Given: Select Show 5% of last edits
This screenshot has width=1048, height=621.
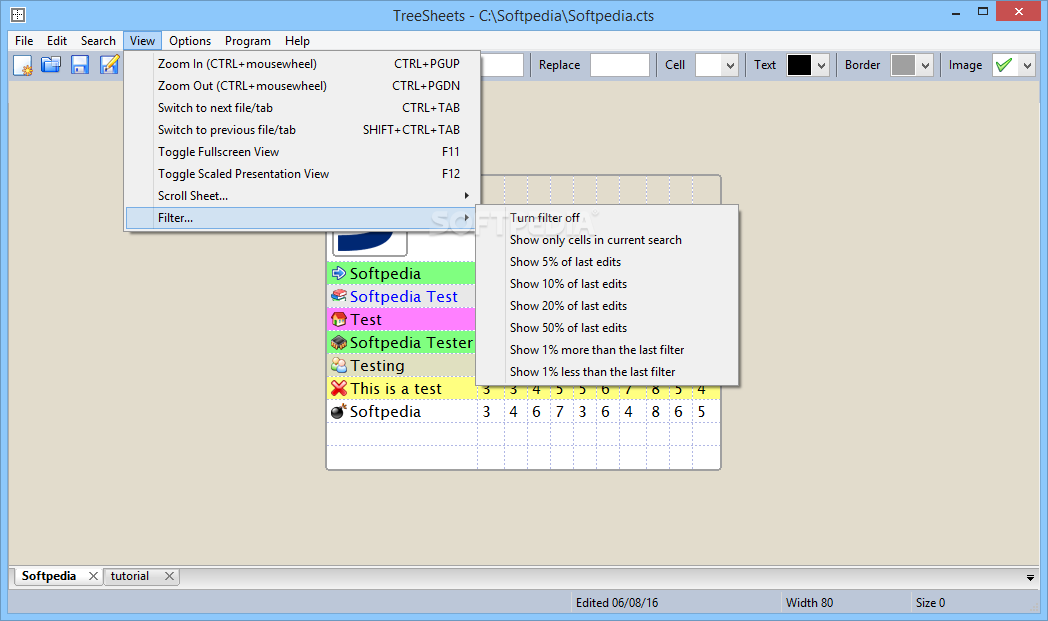Looking at the screenshot, I should pos(607,262).
